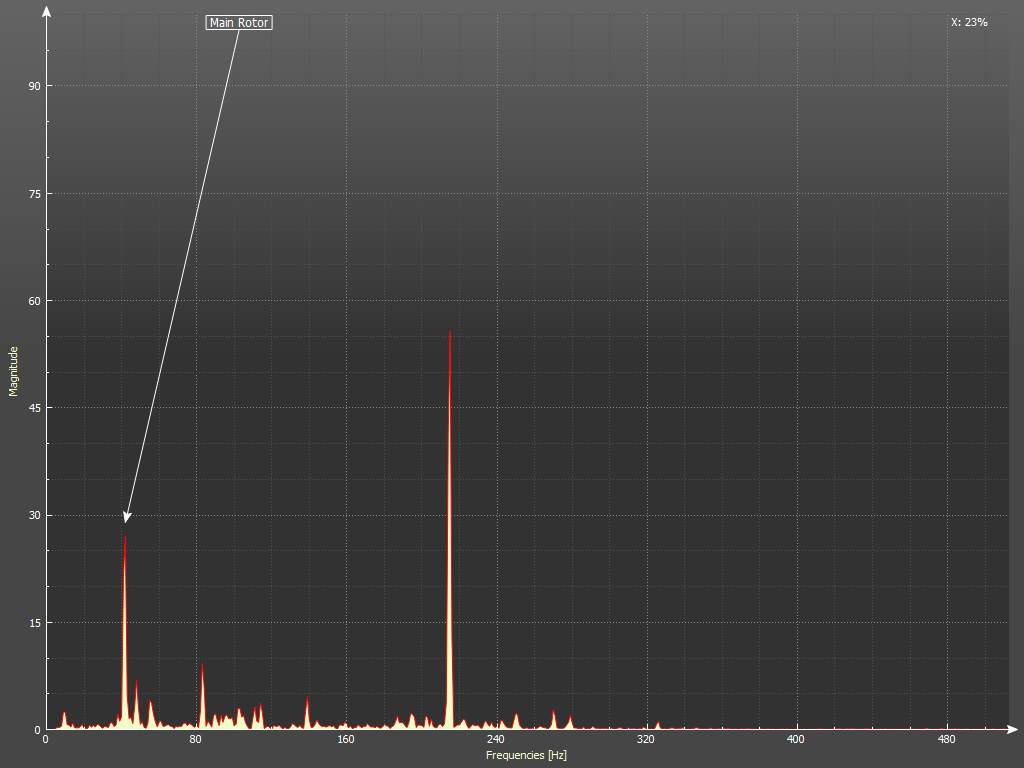Image resolution: width=1024 pixels, height=768 pixels.
Task: Click the Main Rotor annotation label
Action: click(x=239, y=22)
